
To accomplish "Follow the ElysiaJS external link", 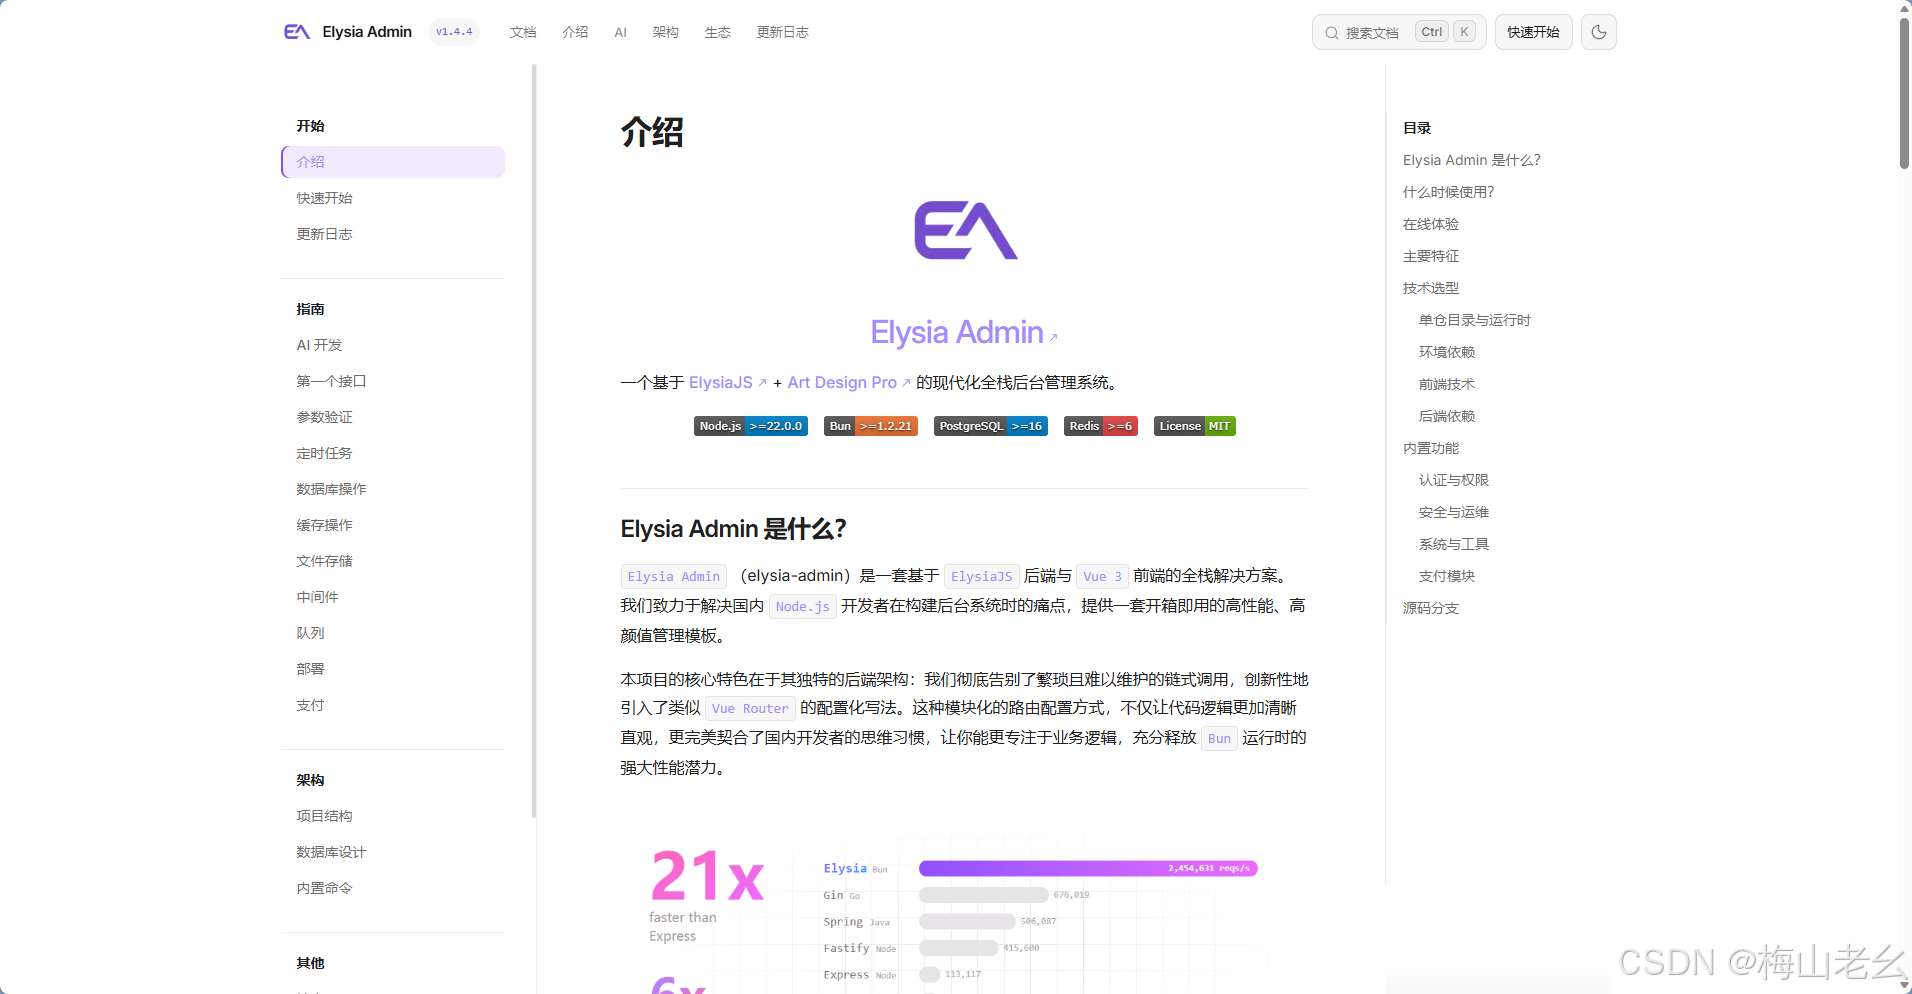I will (727, 382).
